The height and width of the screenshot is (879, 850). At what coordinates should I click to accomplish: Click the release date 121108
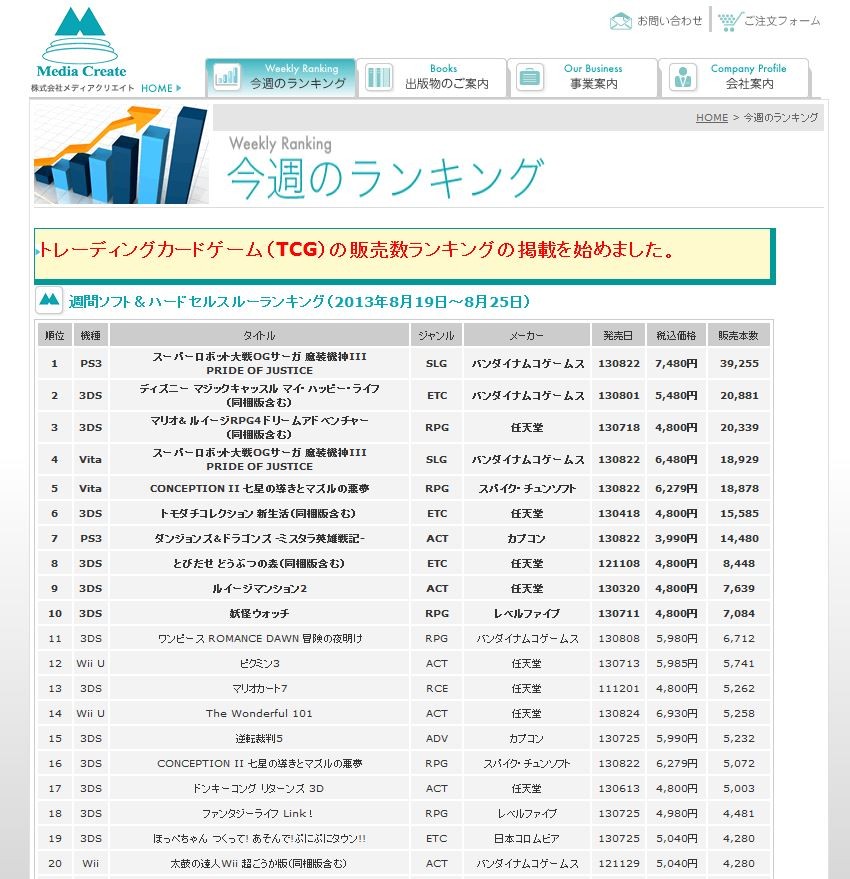click(618, 563)
